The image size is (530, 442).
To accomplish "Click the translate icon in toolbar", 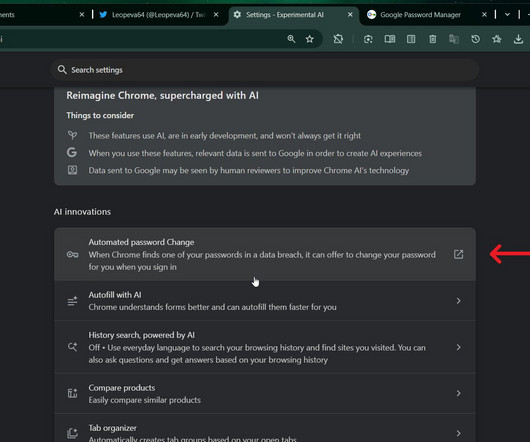I will (x=454, y=39).
